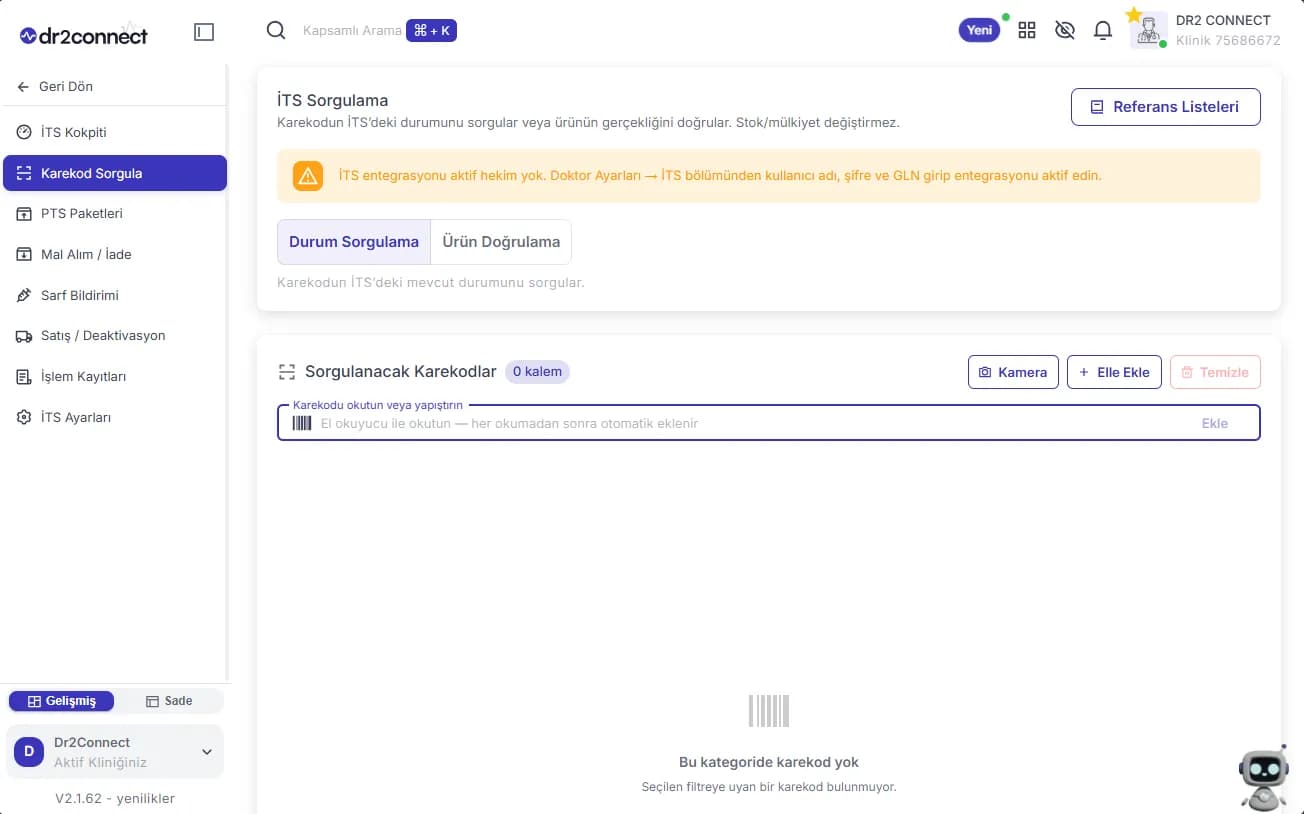The width and height of the screenshot is (1304, 814).
Task: Expand the Dr2Connect clinic selector
Action: pos(115,752)
